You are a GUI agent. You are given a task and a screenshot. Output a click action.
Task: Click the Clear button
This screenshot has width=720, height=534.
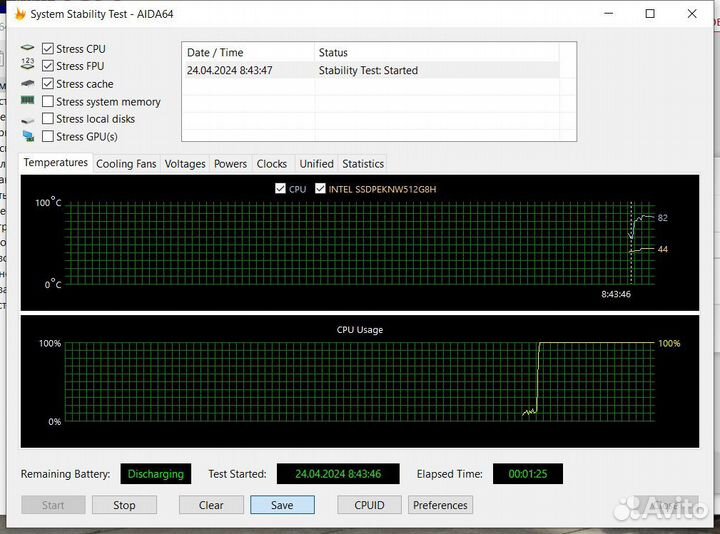point(211,505)
